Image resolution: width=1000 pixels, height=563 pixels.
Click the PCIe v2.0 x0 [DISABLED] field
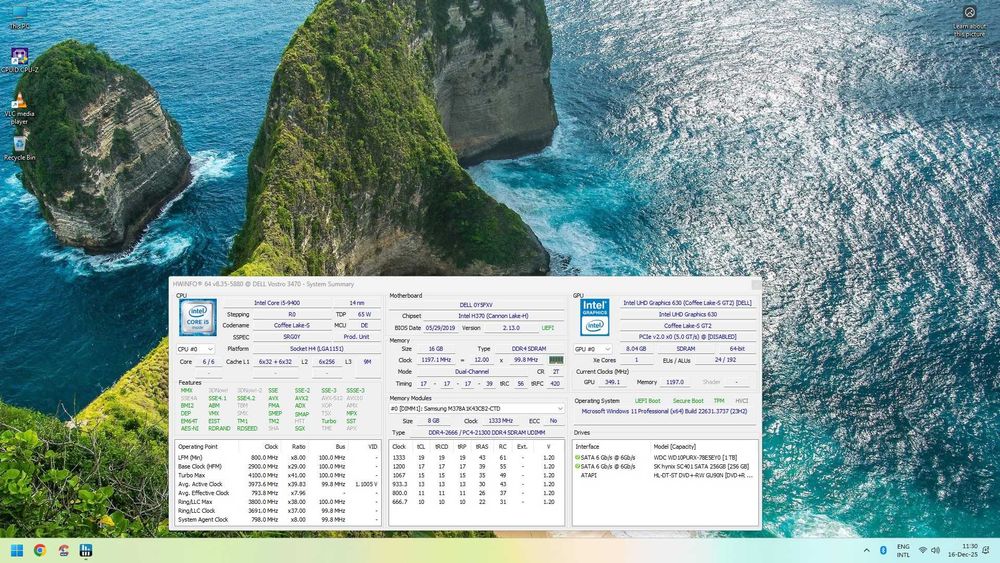[x=688, y=337]
